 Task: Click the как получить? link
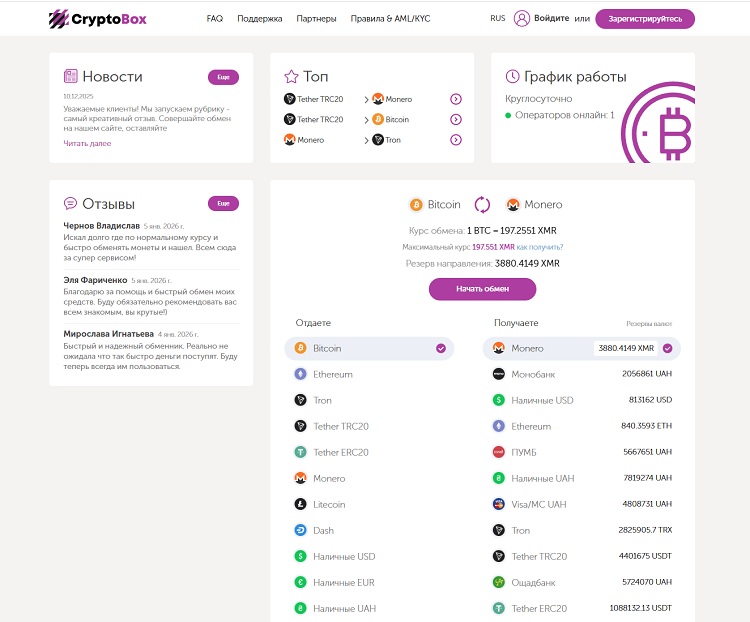(540, 247)
